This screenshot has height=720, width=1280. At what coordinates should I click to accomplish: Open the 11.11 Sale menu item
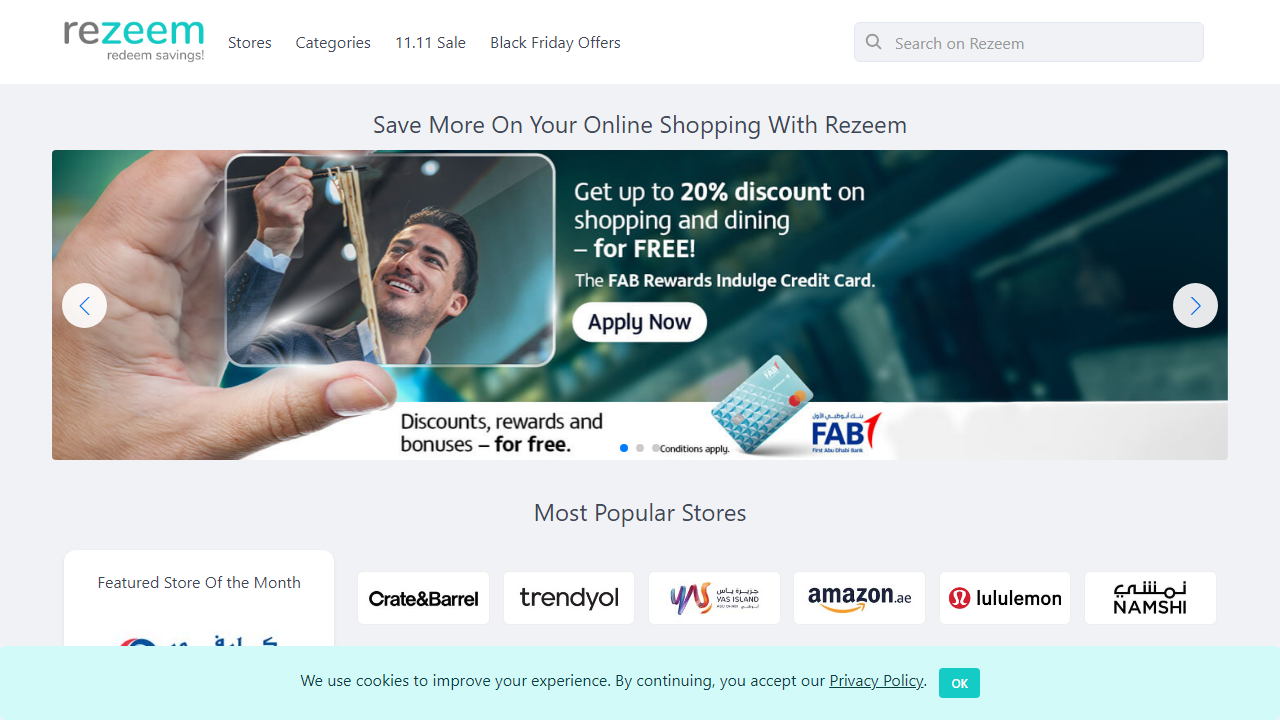430,42
